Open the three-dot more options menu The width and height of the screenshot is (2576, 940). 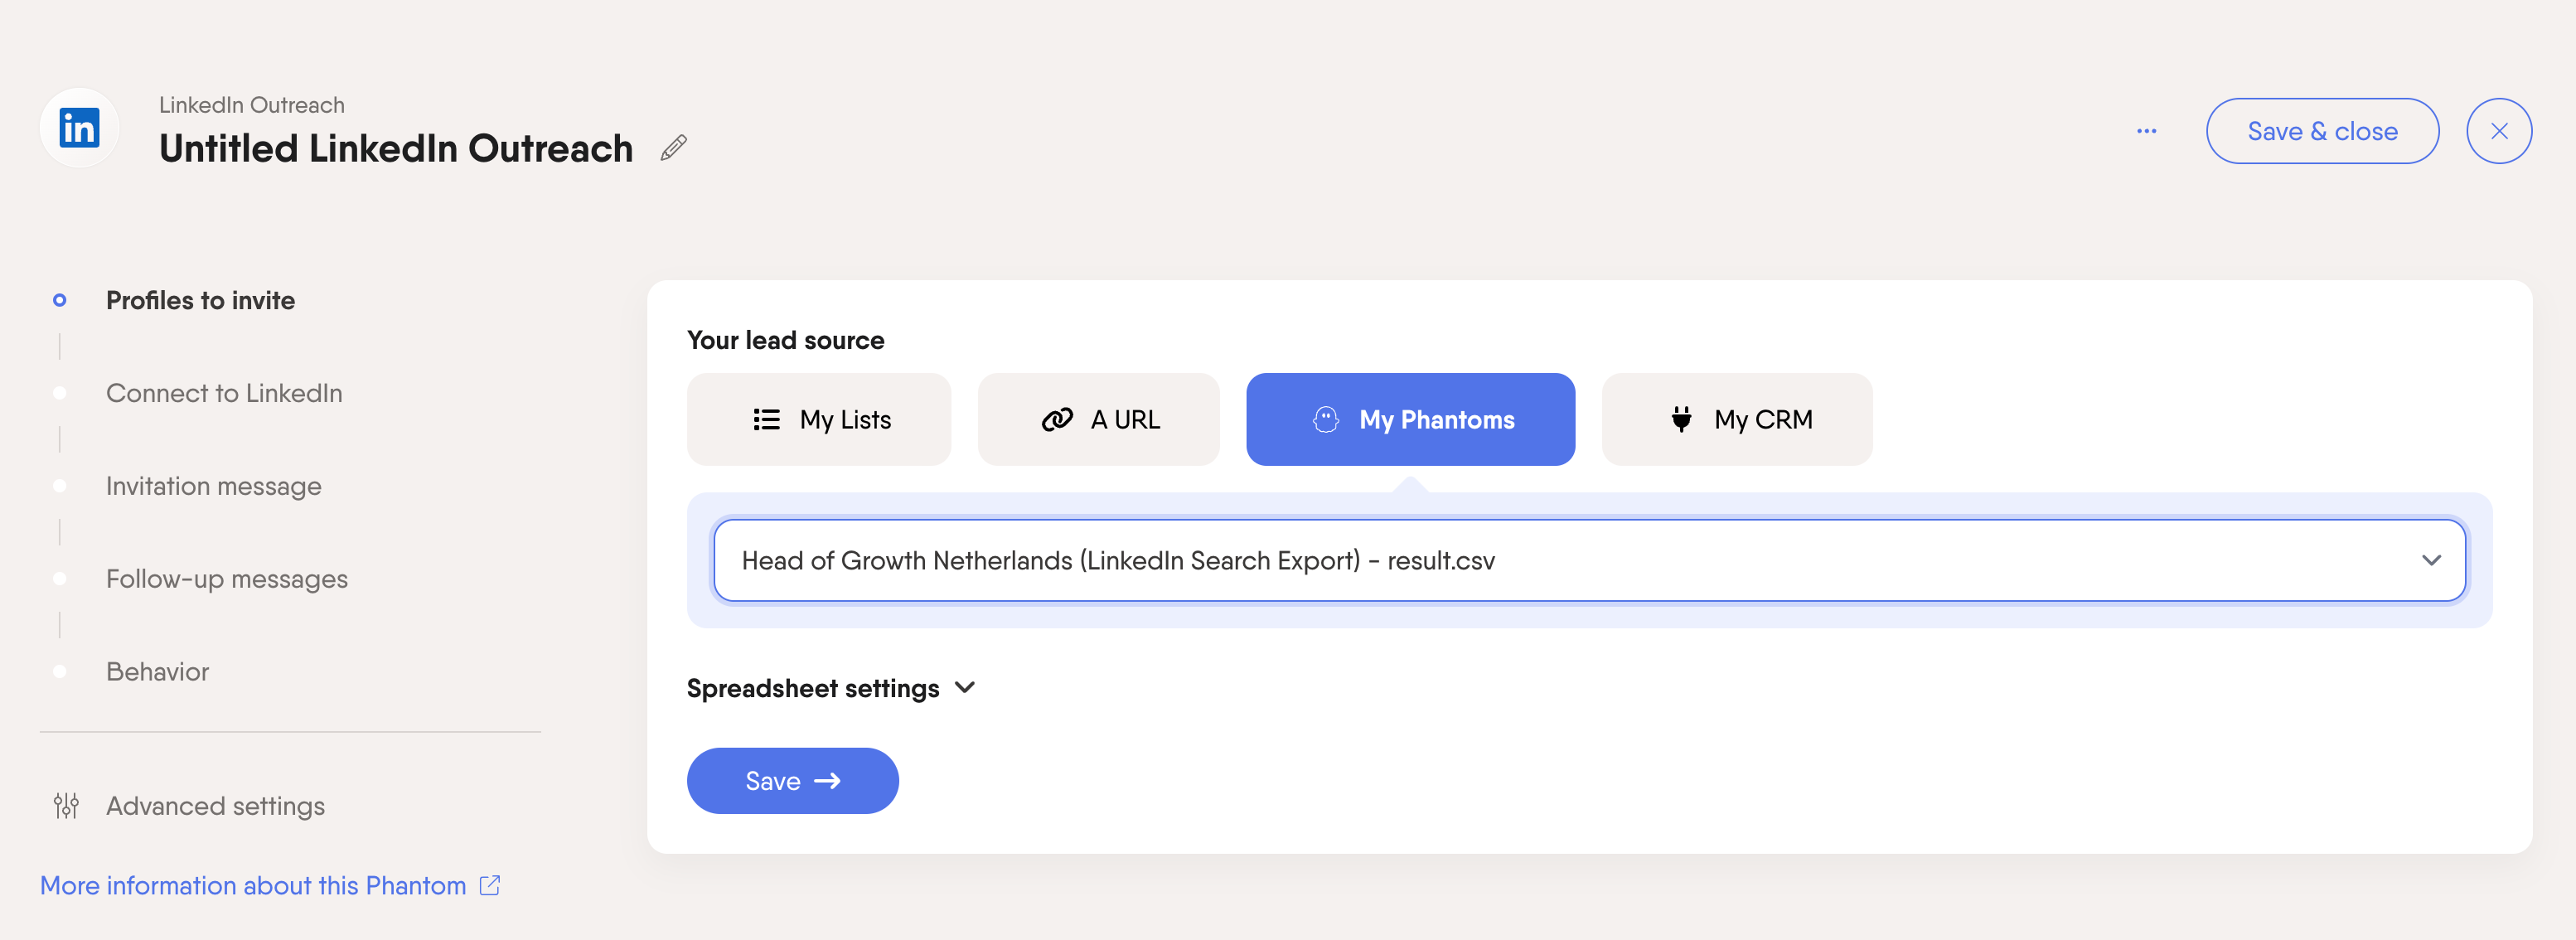(x=2146, y=131)
